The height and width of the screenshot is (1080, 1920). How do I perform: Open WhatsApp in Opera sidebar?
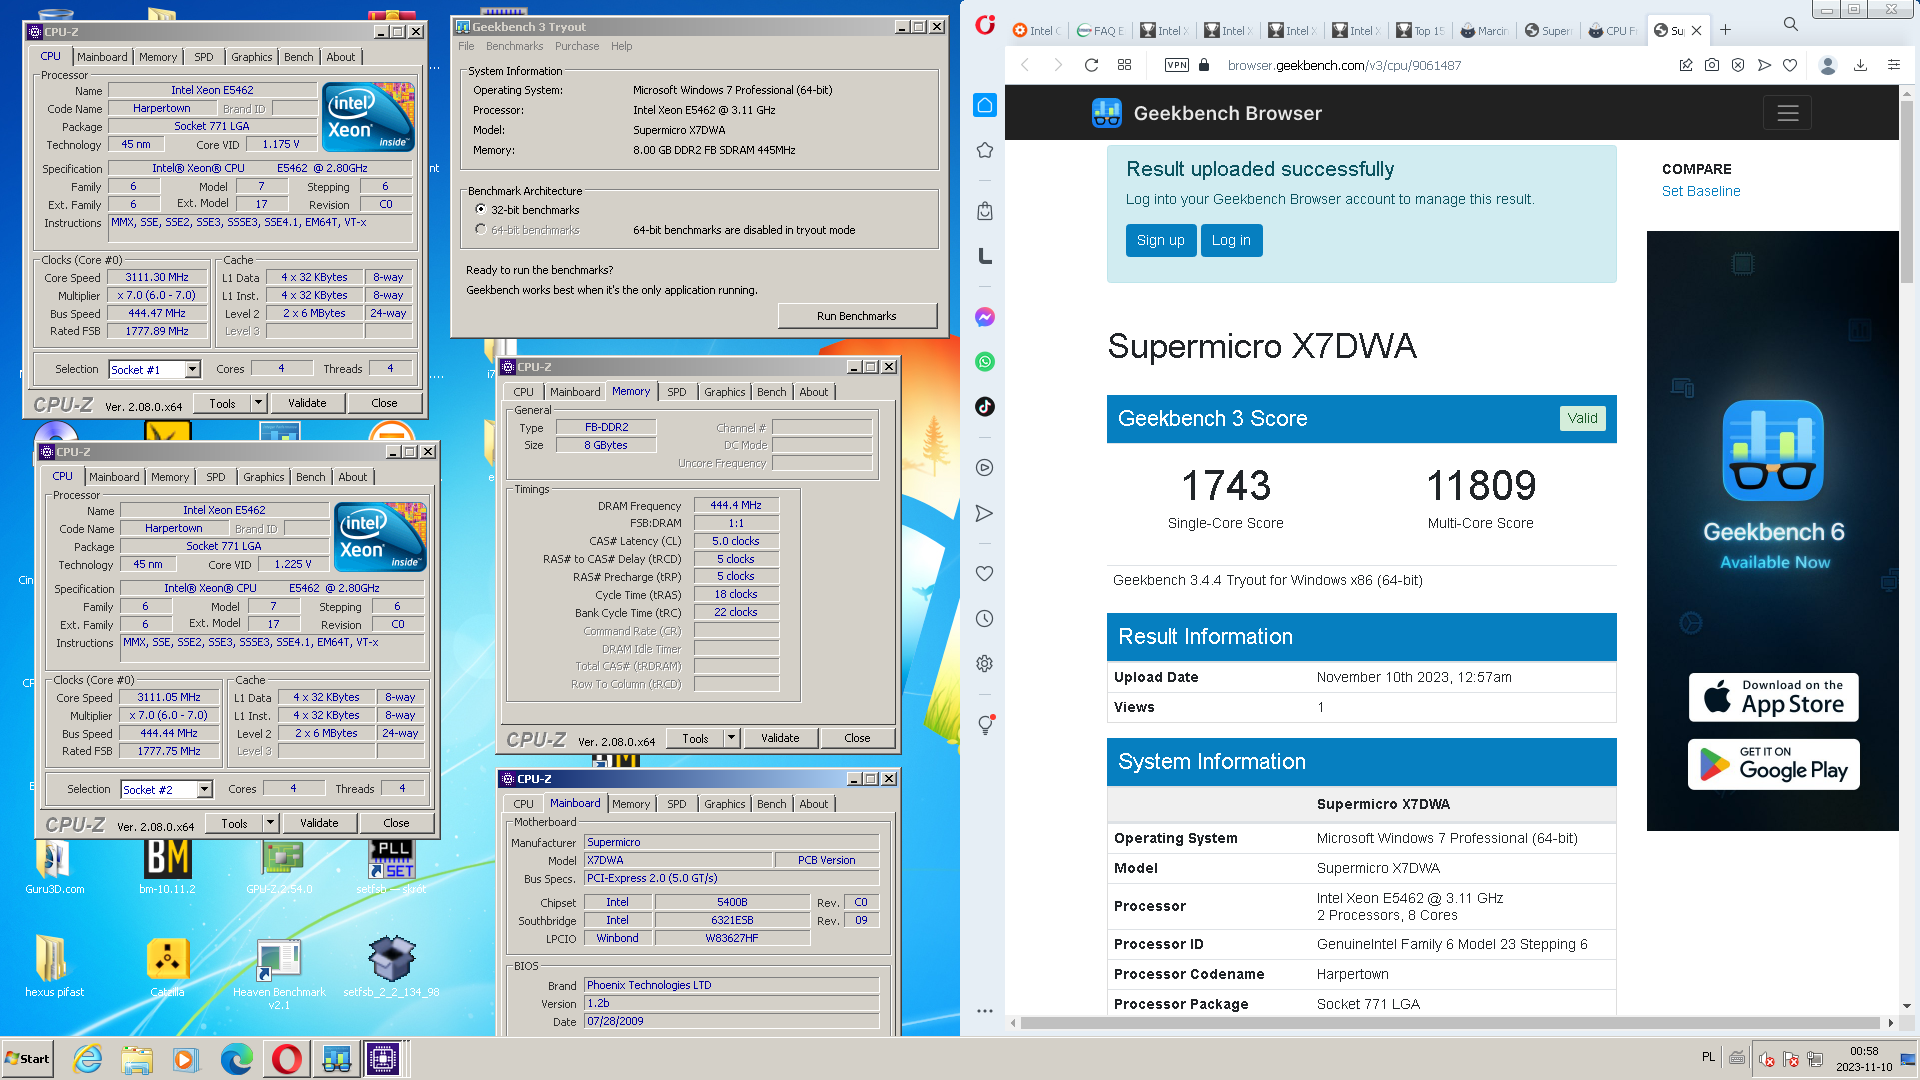[x=985, y=362]
